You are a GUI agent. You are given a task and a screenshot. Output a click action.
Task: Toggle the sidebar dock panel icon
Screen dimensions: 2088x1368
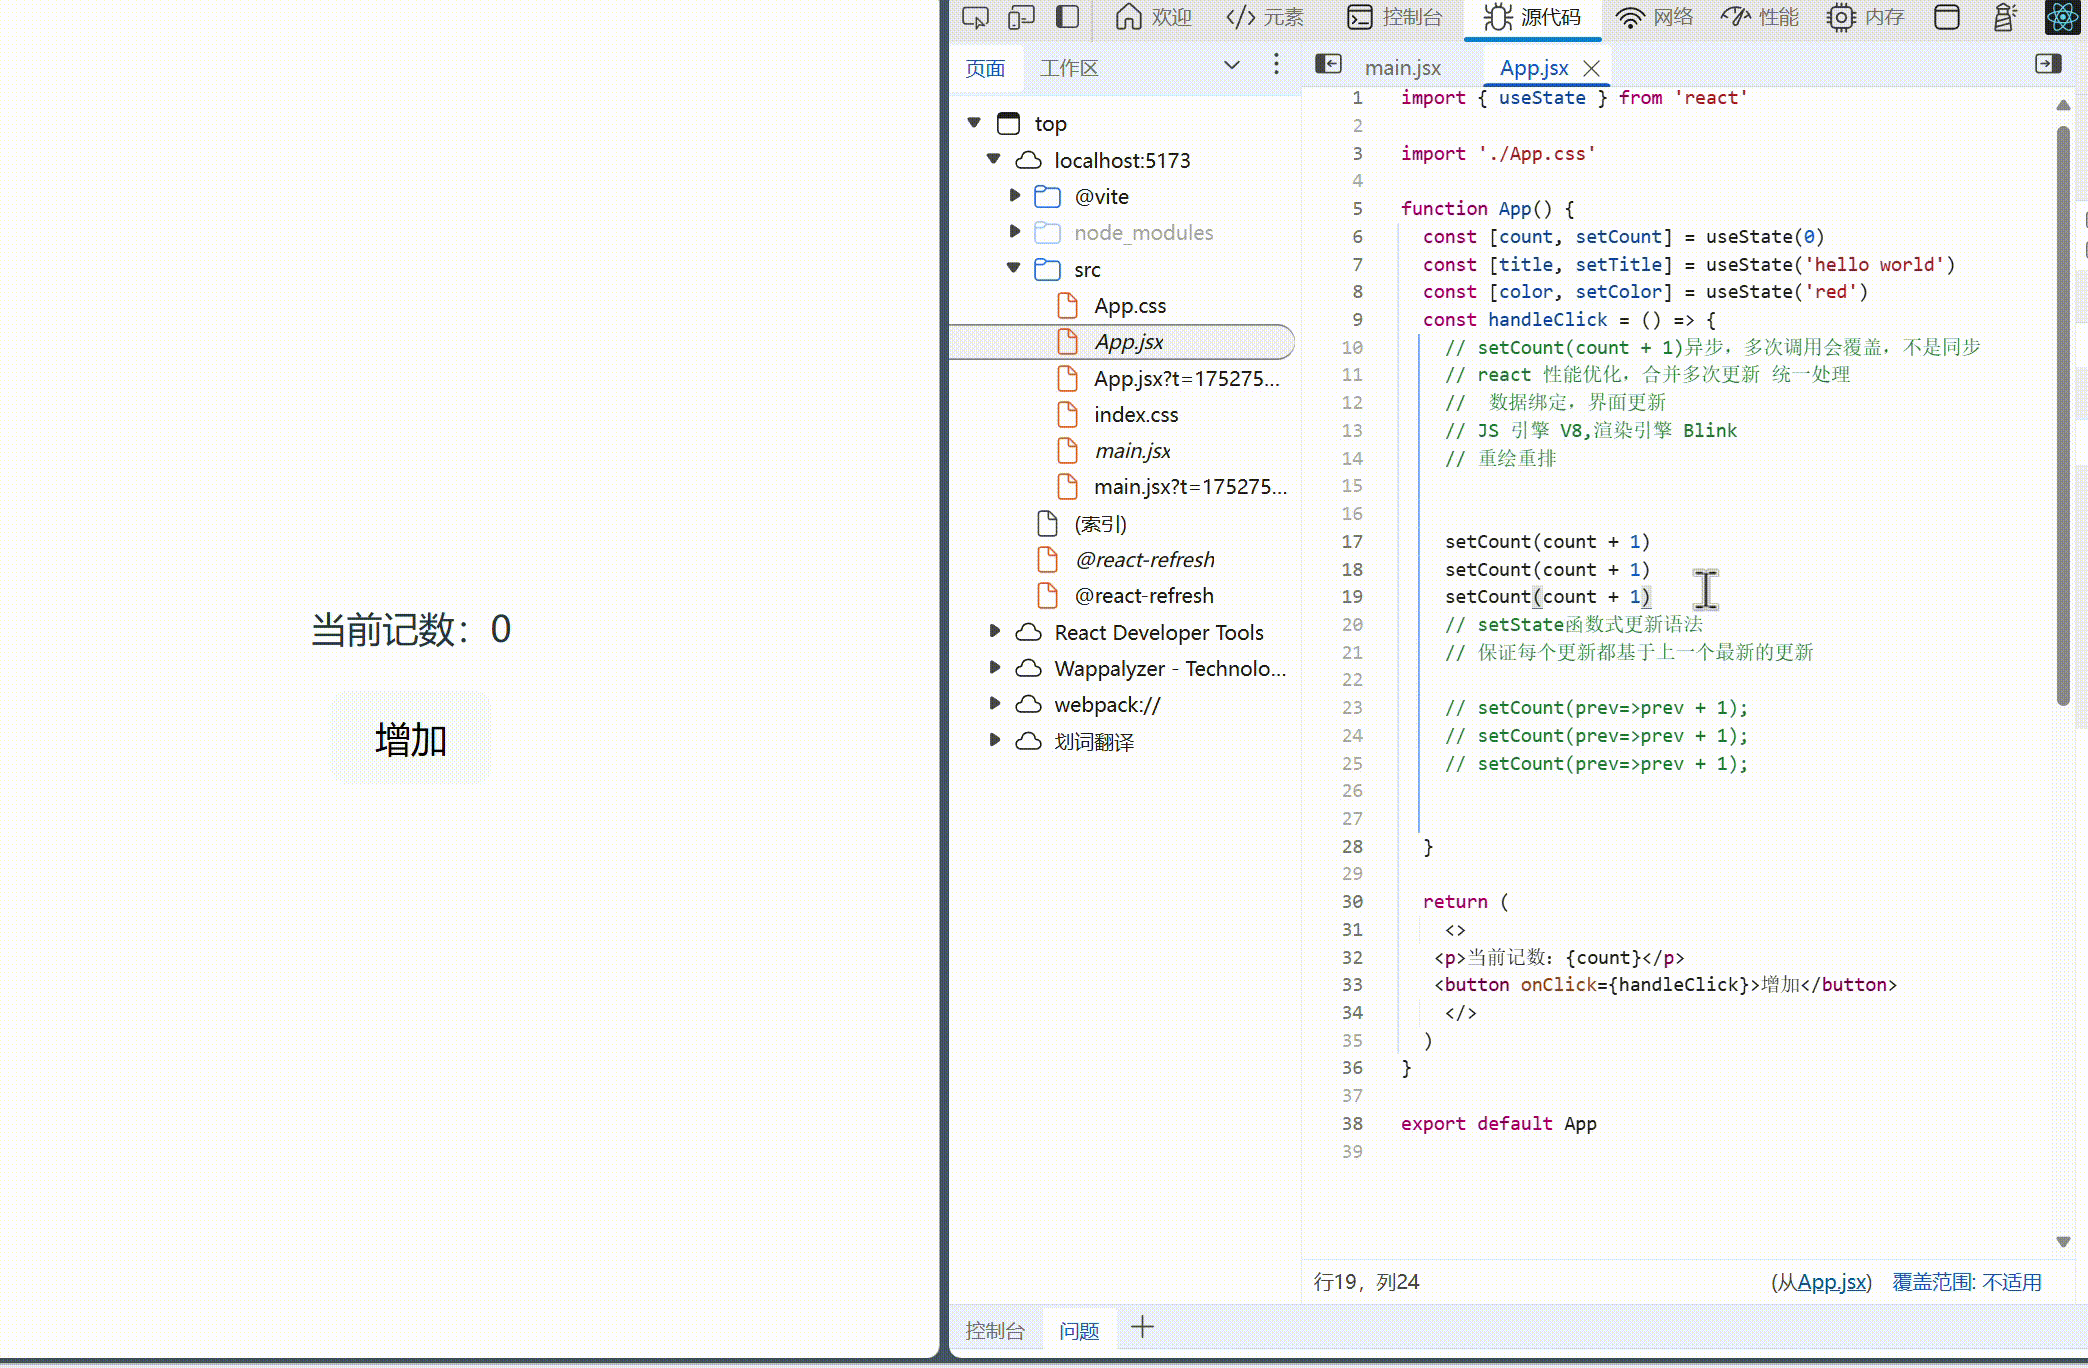click(1068, 17)
